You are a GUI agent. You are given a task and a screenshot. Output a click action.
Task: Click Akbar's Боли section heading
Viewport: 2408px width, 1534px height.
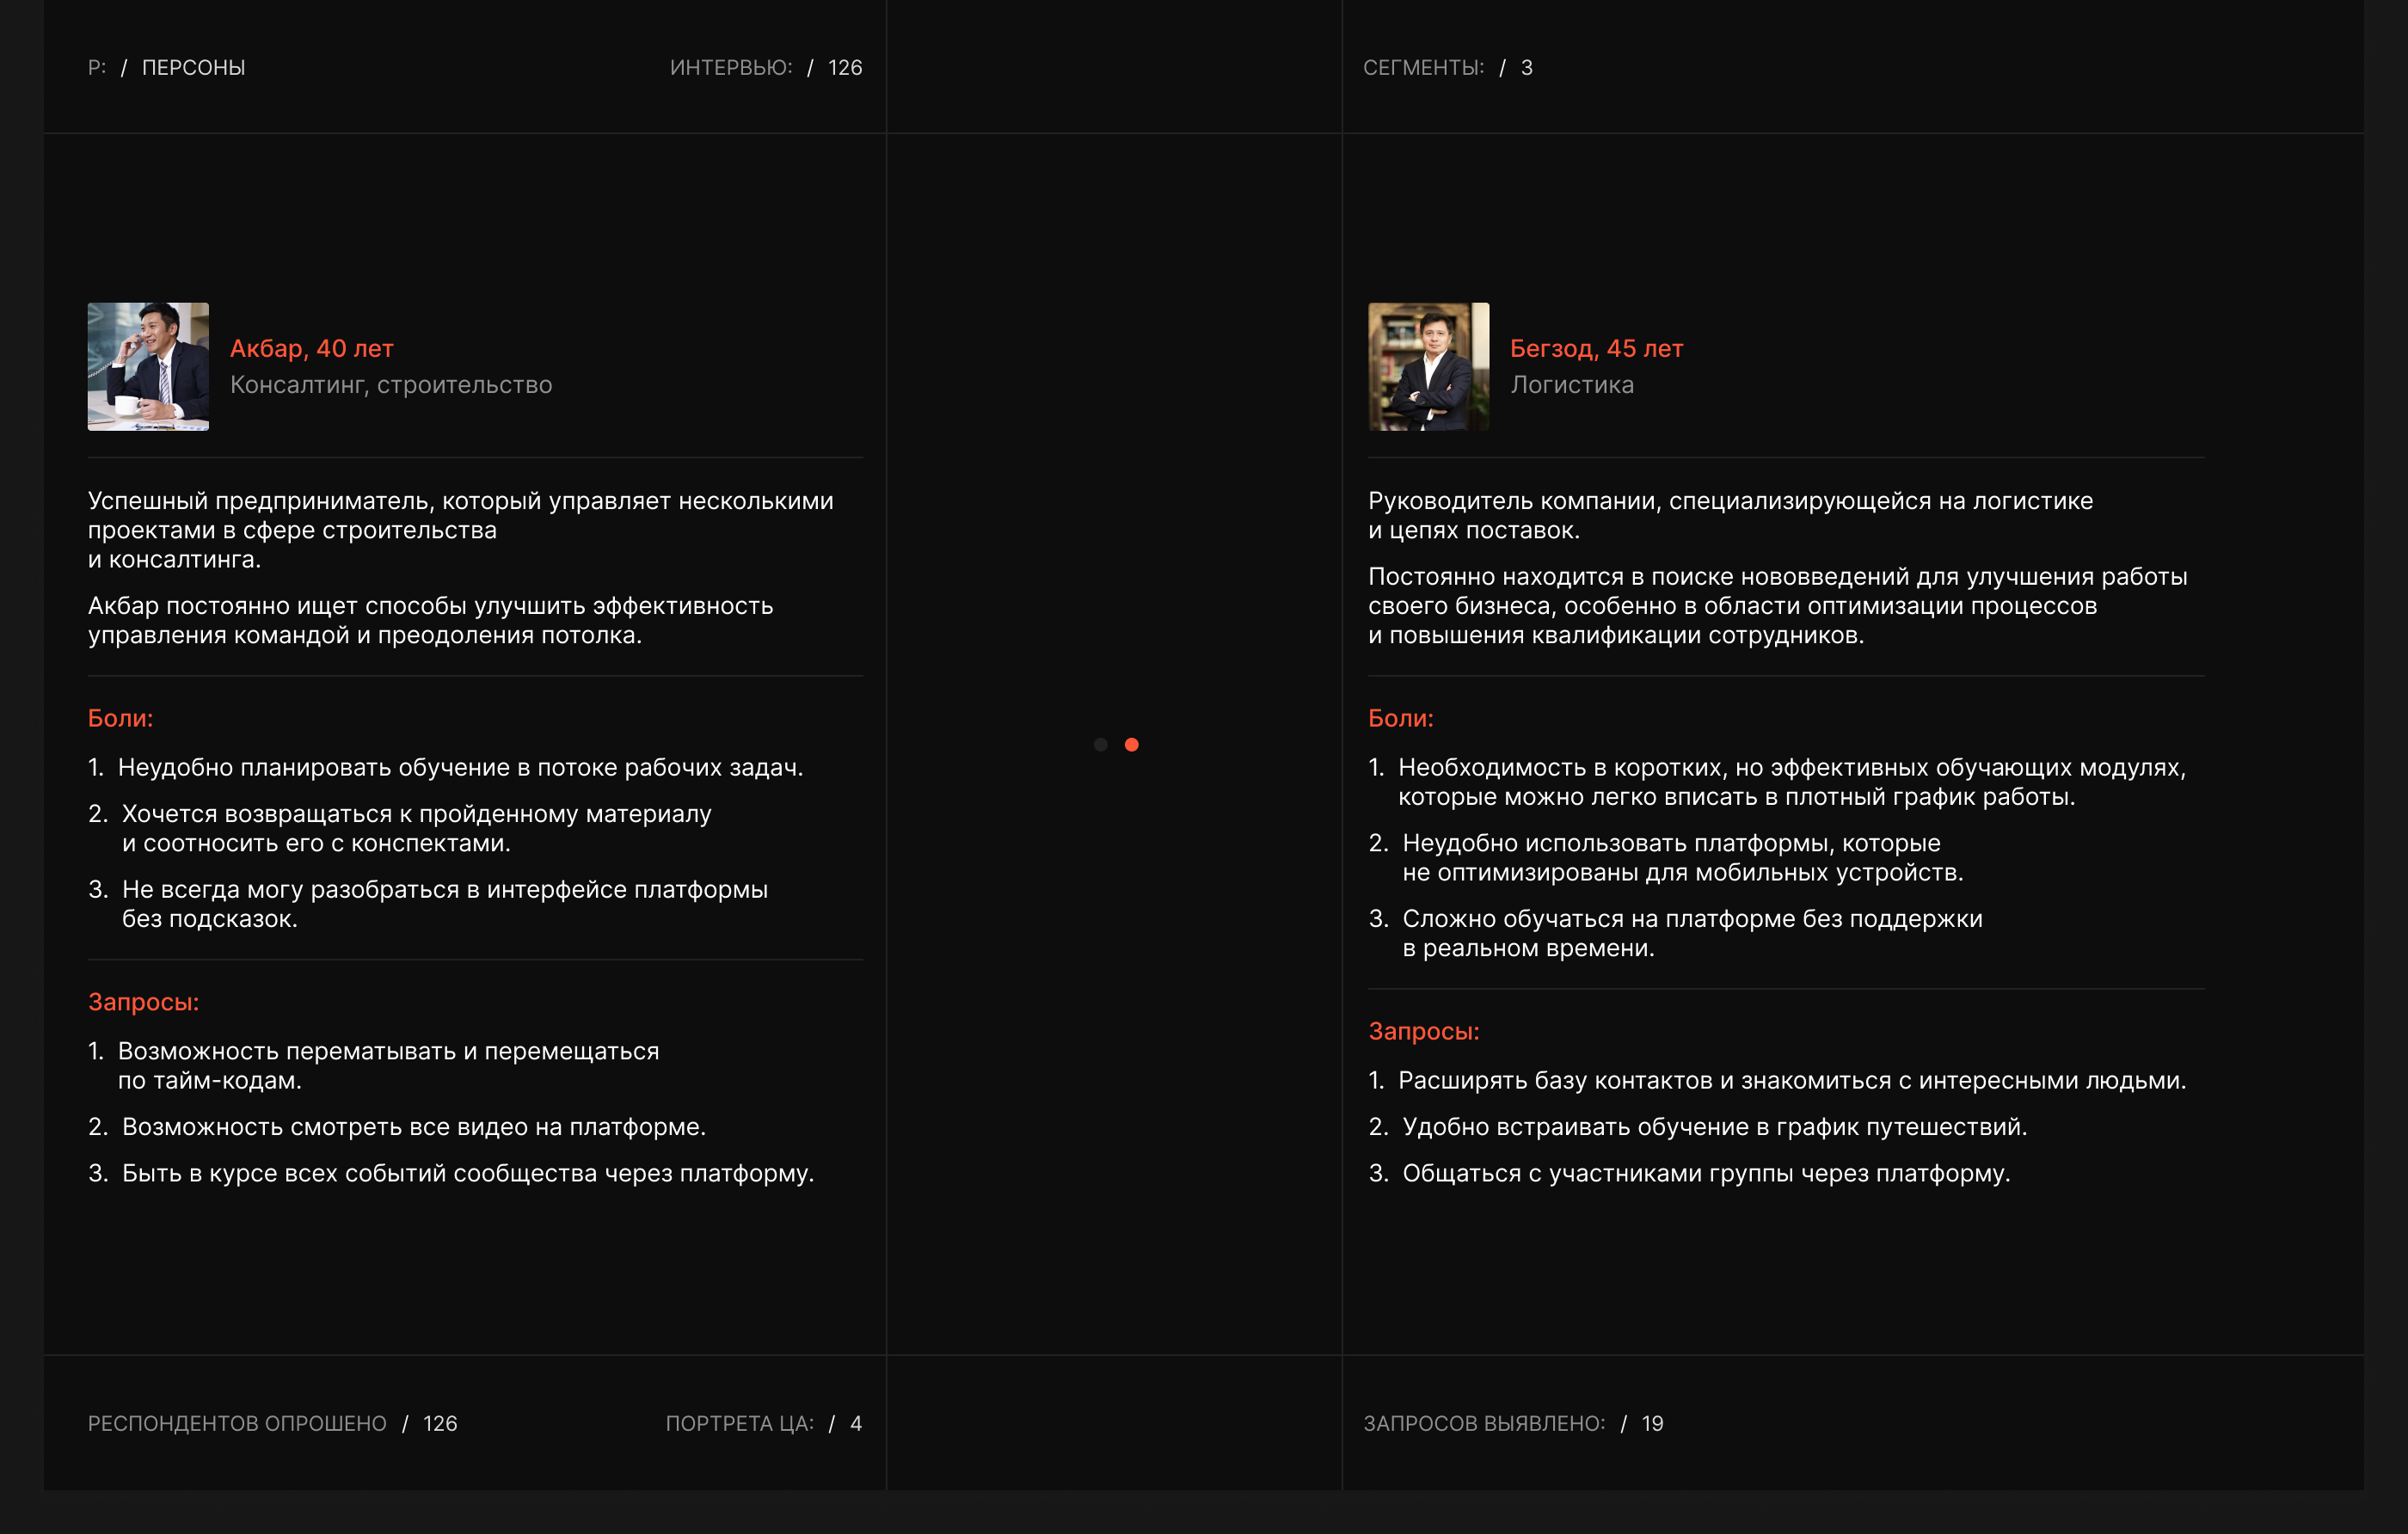tap(120, 718)
